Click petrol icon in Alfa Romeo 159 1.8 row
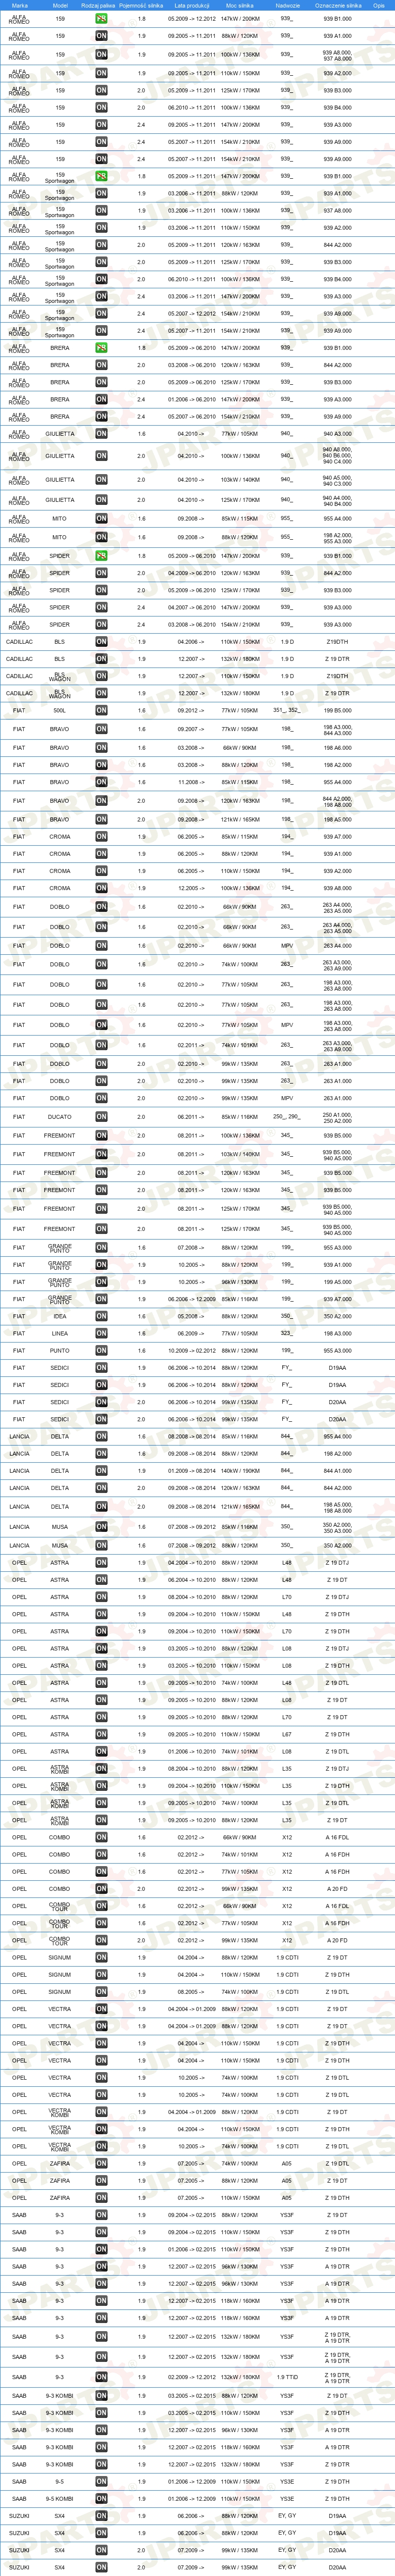 point(101,18)
